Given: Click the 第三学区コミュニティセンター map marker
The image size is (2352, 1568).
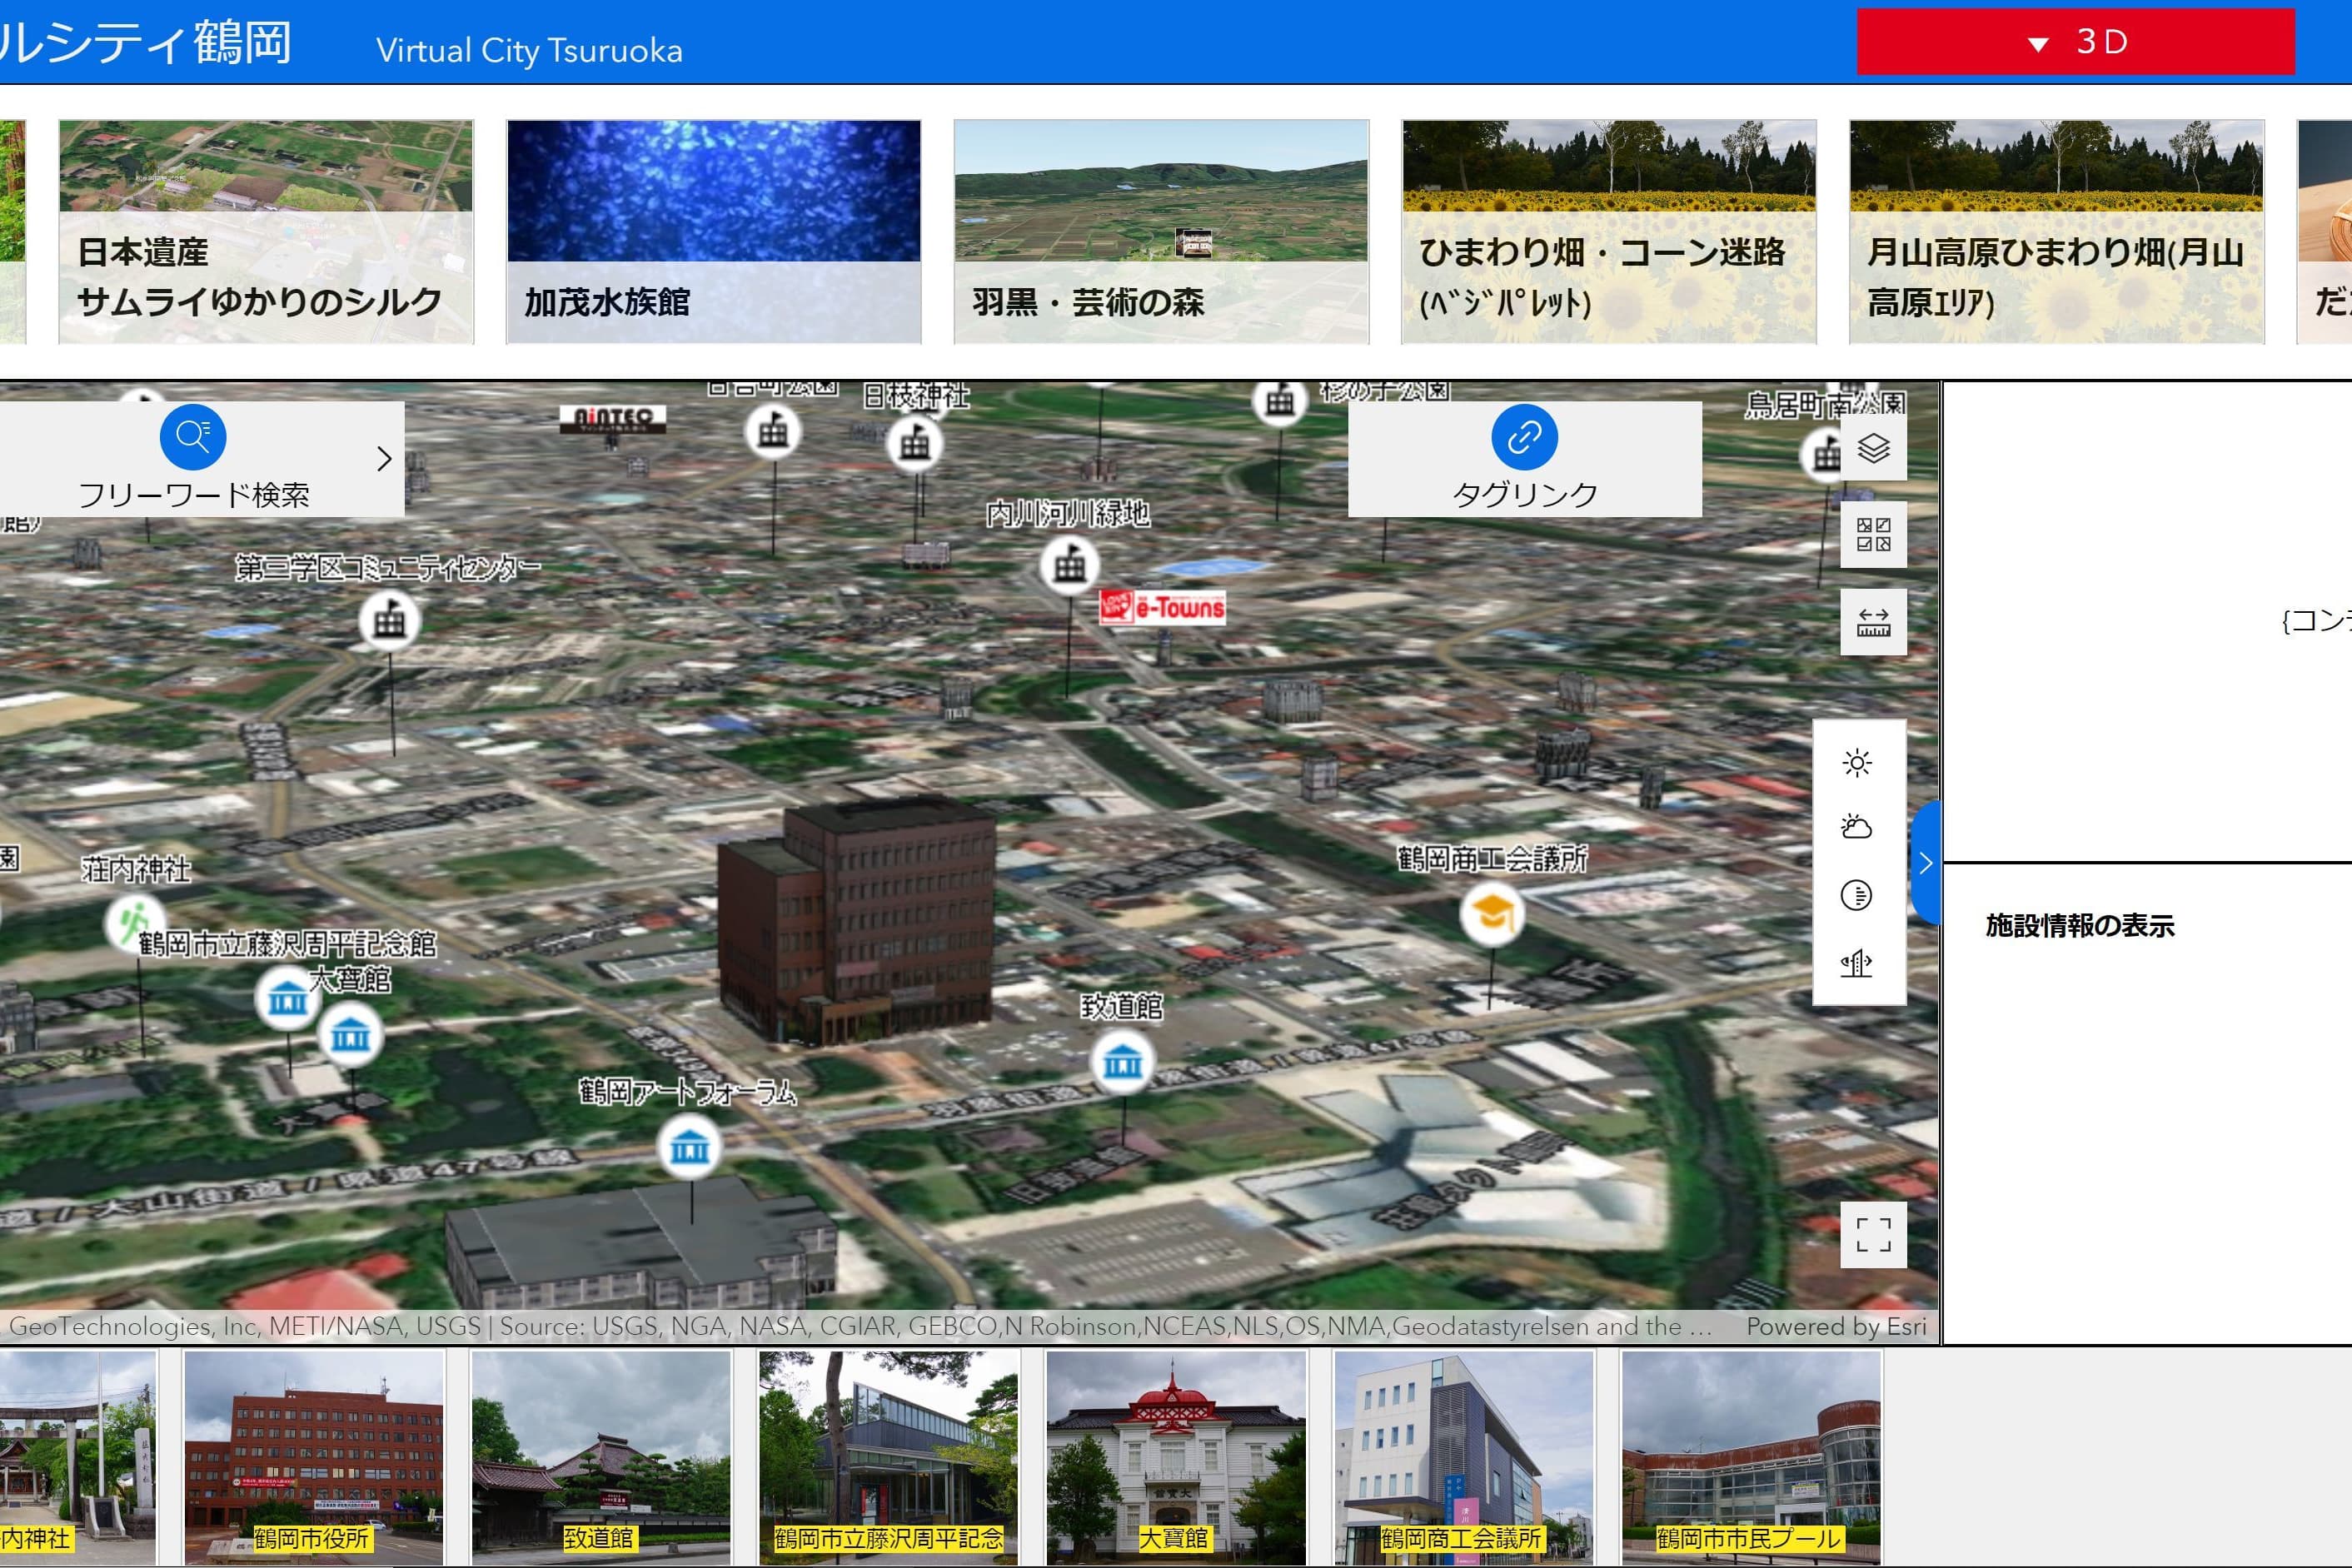Looking at the screenshot, I should [x=389, y=621].
